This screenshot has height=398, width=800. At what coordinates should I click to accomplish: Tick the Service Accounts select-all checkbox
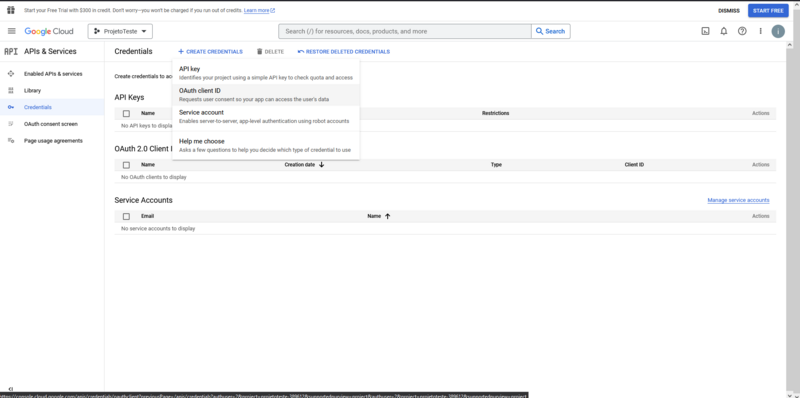[x=127, y=216]
